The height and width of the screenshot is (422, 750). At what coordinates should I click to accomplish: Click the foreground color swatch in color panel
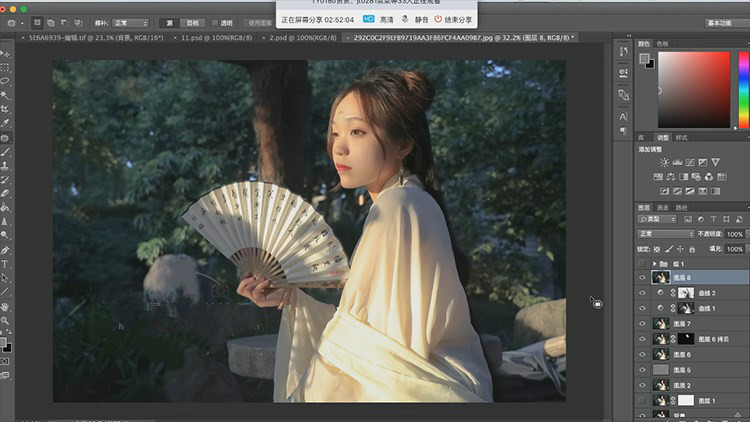coord(644,58)
